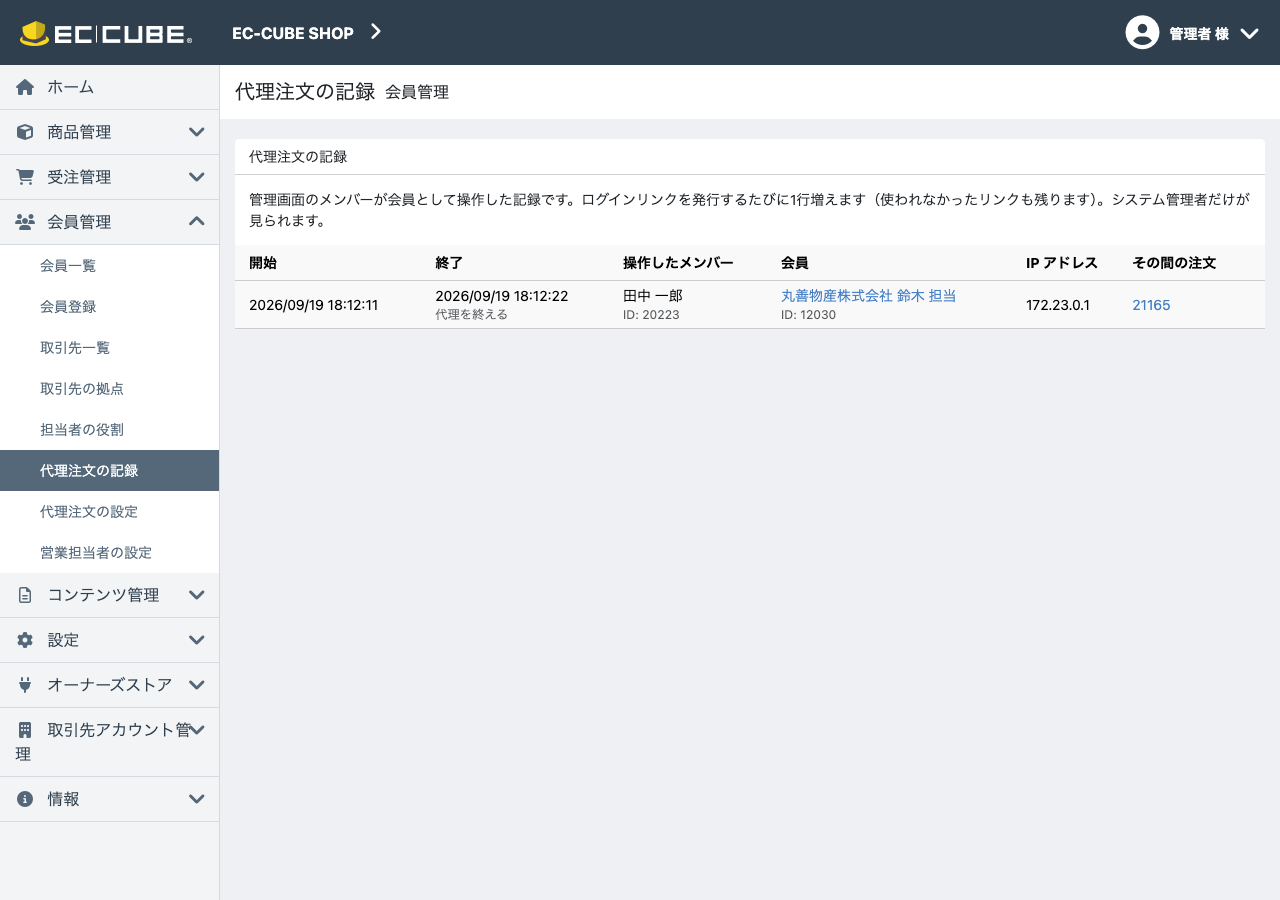Image resolution: width=1280 pixels, height=900 pixels.
Task: Click the start time 2026/09/19 18:12:11
Action: [313, 305]
